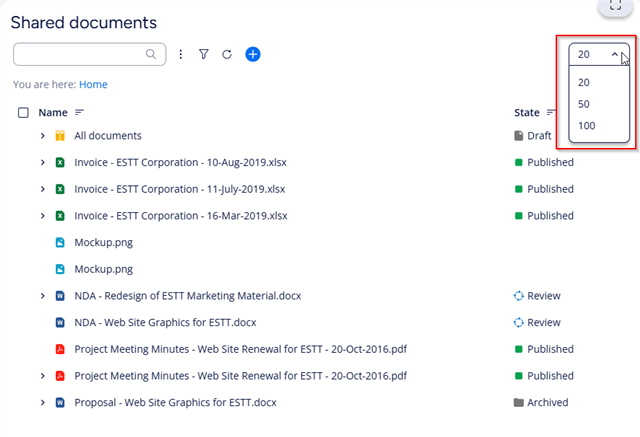Expand Invoice 10-Aug-2019.xlsx row
Screen dimensions: 640x437
point(42,162)
